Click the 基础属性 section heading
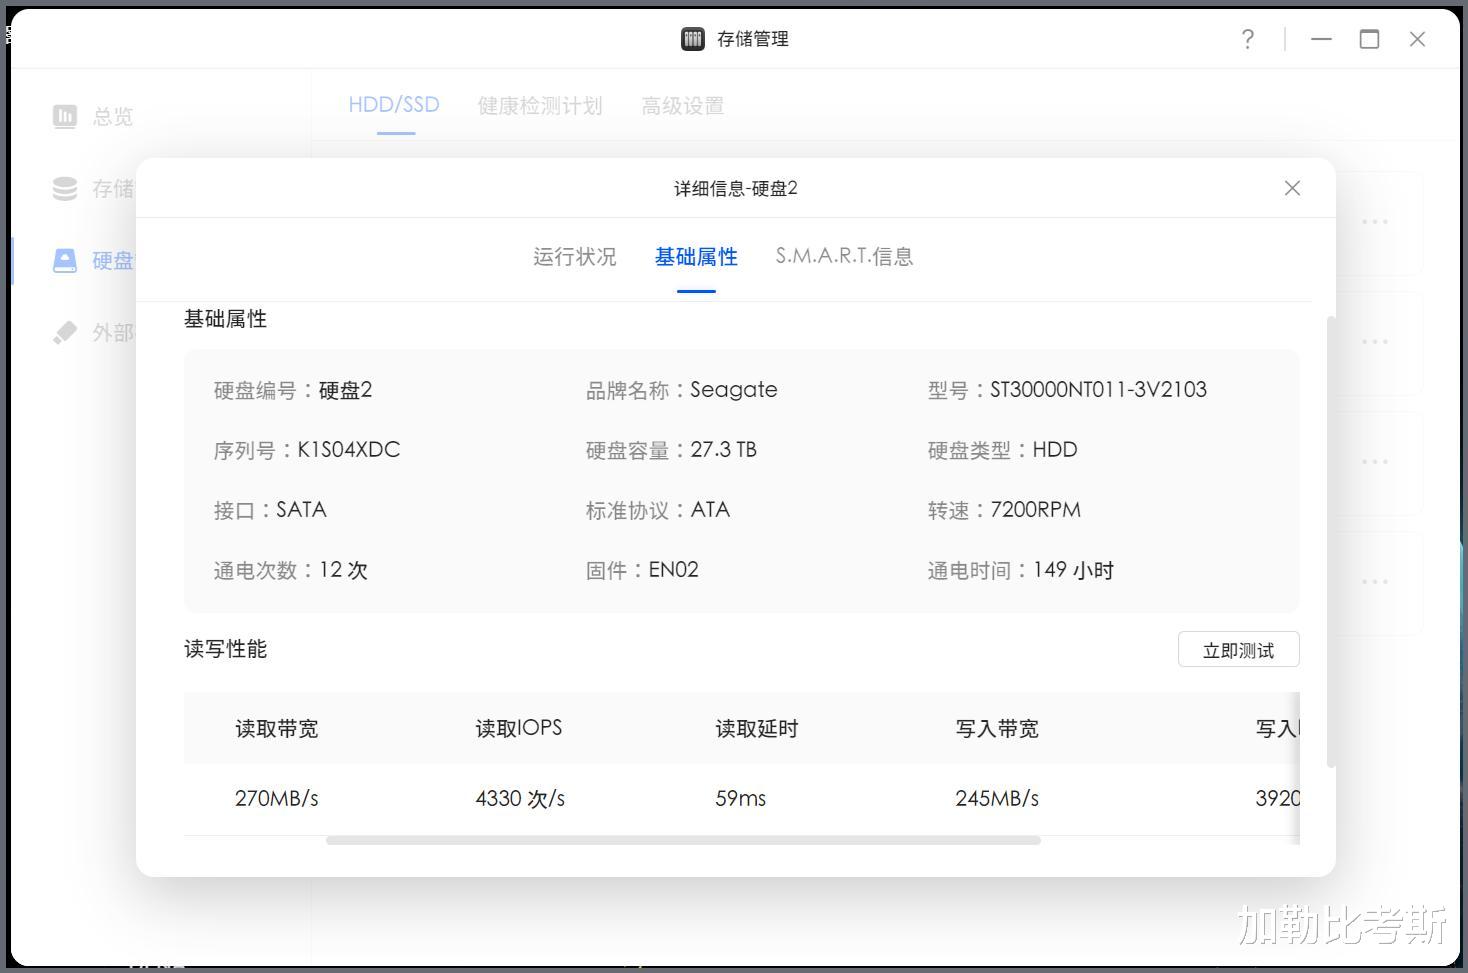Image resolution: width=1468 pixels, height=973 pixels. [226, 319]
